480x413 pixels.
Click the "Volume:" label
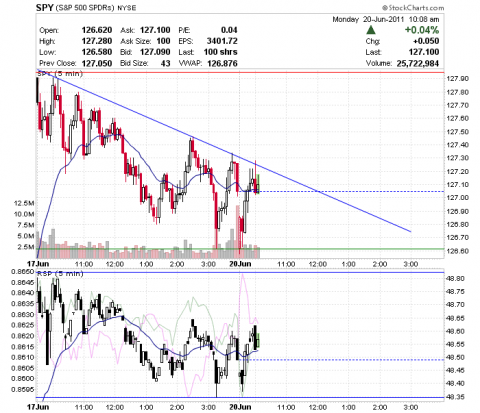point(379,63)
